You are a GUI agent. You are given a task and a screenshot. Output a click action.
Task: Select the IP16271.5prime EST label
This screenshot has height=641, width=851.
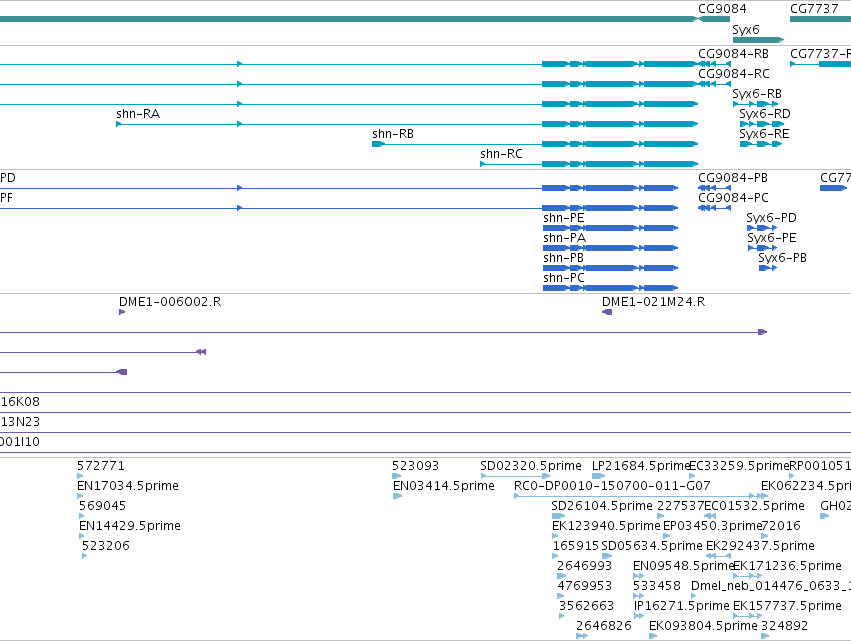click(682, 607)
